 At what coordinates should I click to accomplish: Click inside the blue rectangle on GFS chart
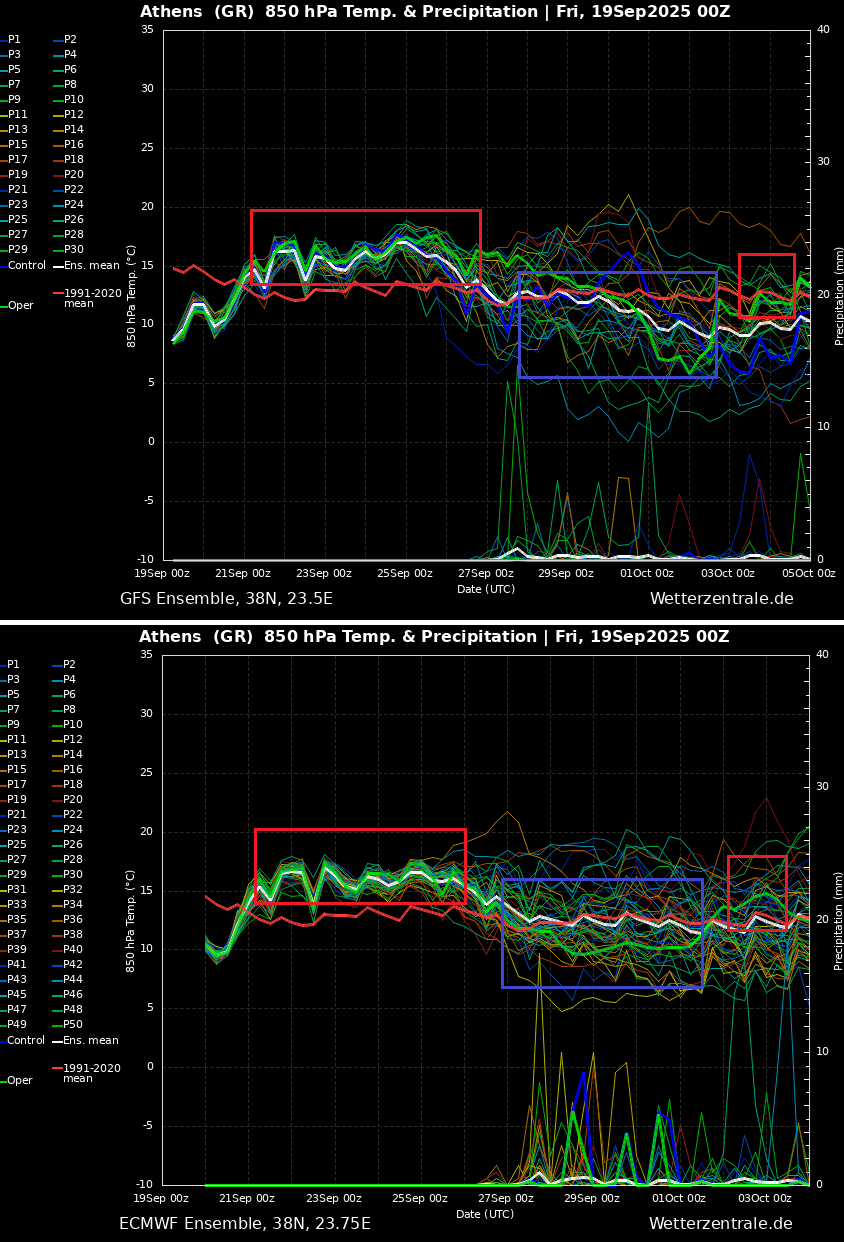[617, 325]
